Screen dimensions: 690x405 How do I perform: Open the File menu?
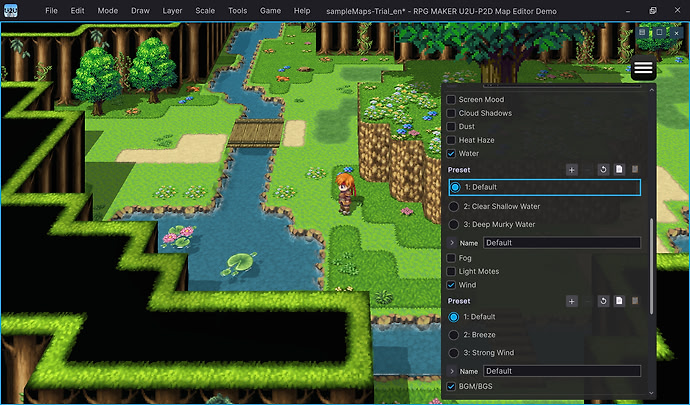(51, 11)
